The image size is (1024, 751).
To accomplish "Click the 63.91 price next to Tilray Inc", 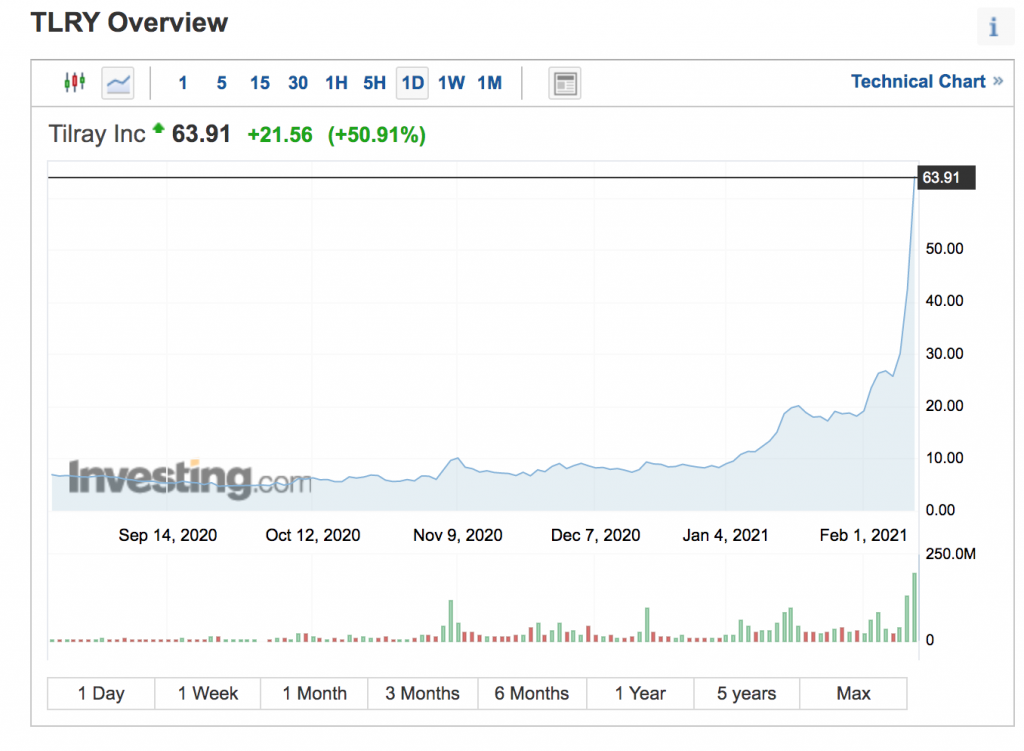I will [201, 134].
